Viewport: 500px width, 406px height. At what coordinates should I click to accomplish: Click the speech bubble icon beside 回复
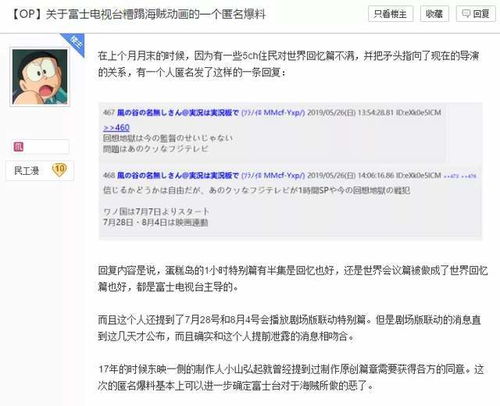coord(466,14)
